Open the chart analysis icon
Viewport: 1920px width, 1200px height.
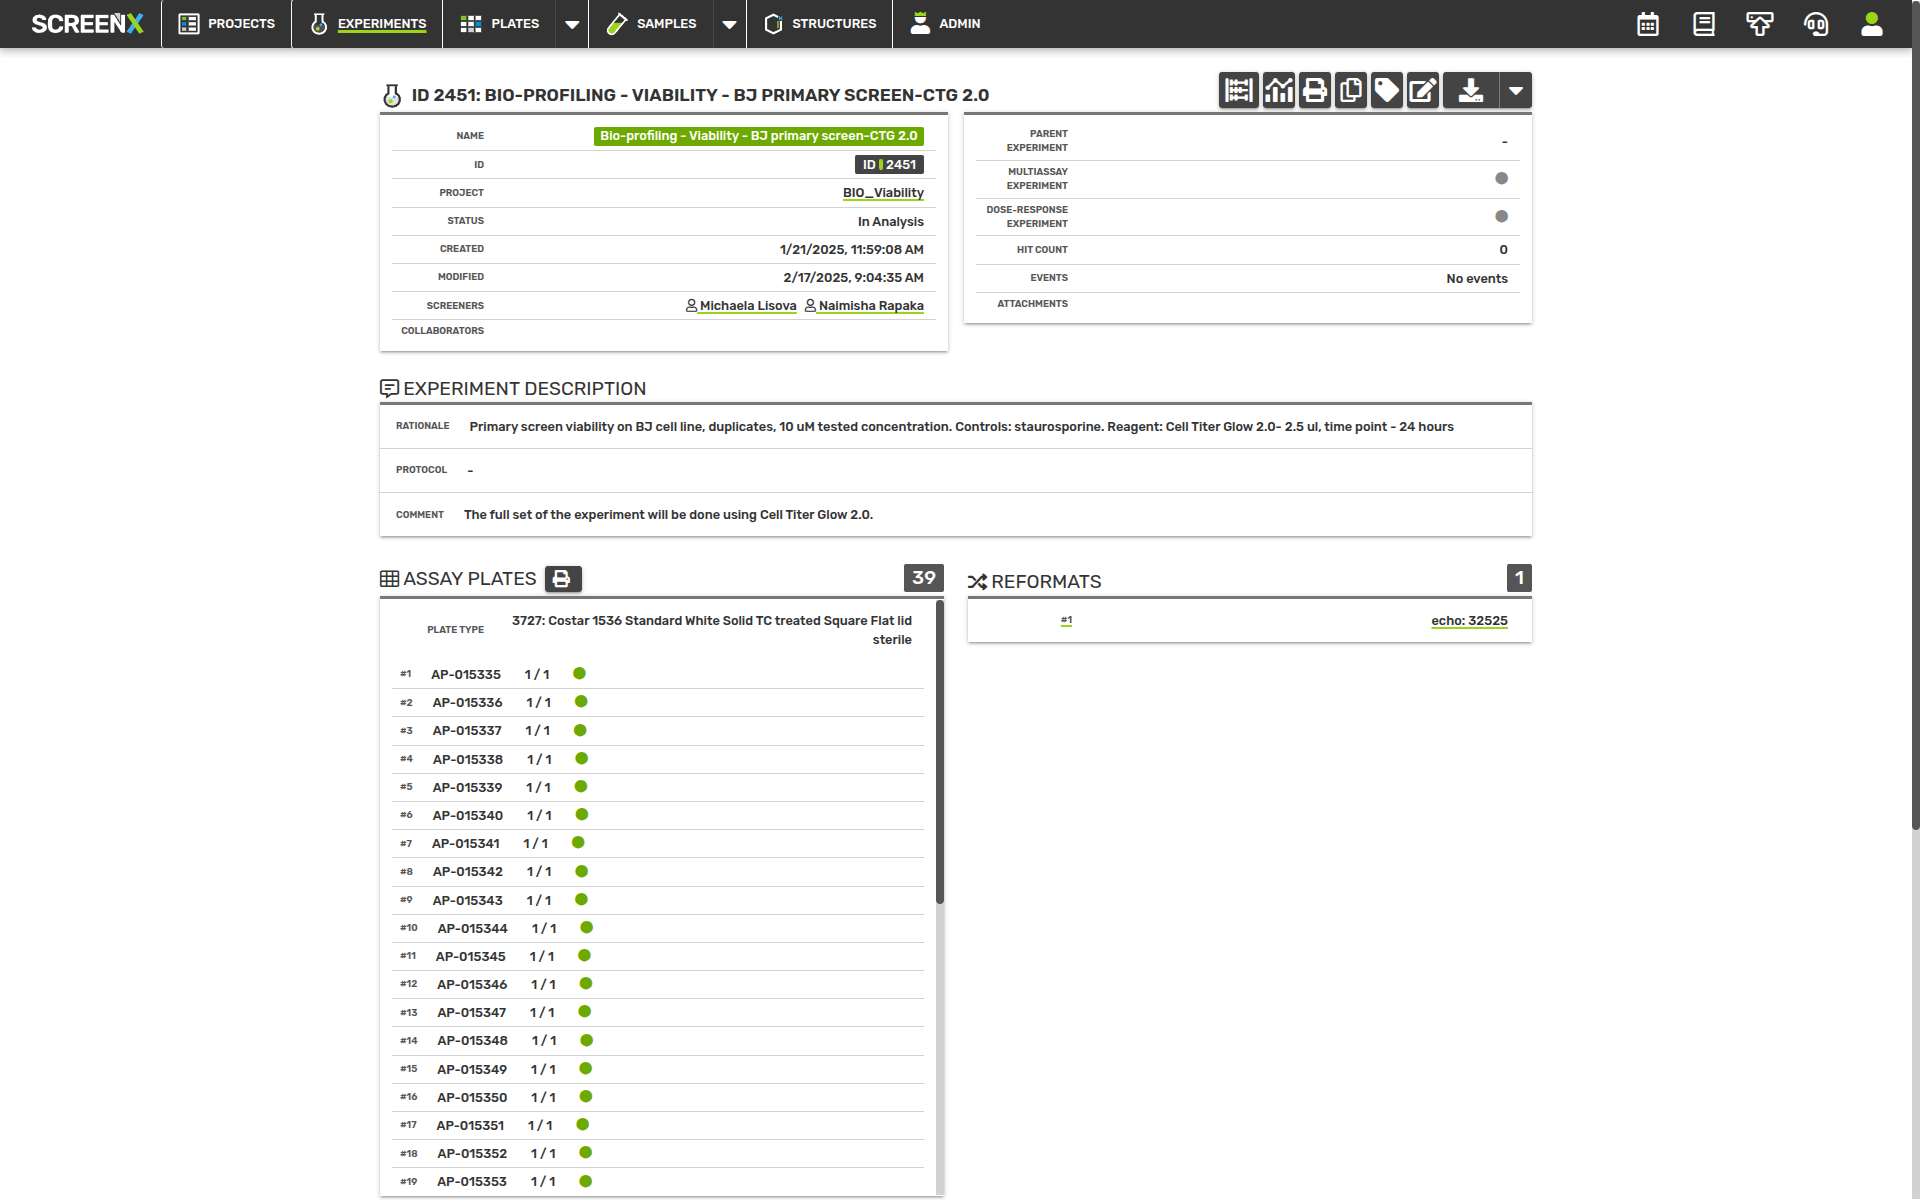pos(1278,91)
